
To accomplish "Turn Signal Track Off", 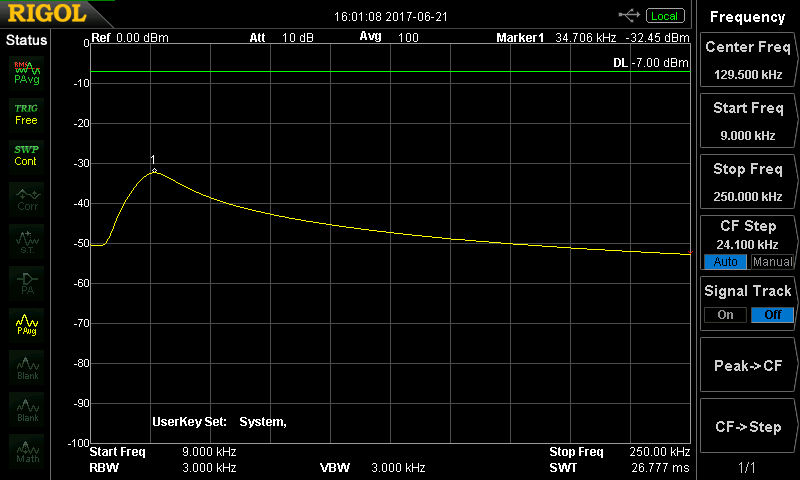I will point(772,315).
